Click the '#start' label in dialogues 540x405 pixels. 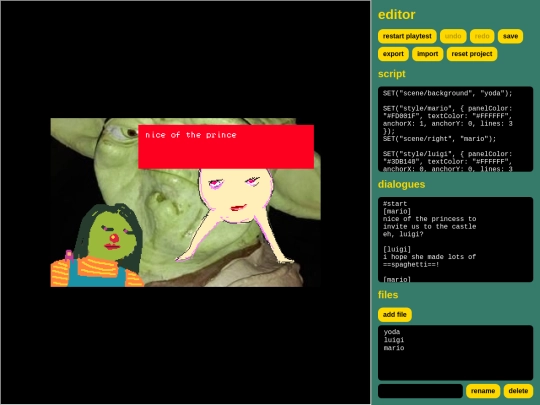pos(395,204)
